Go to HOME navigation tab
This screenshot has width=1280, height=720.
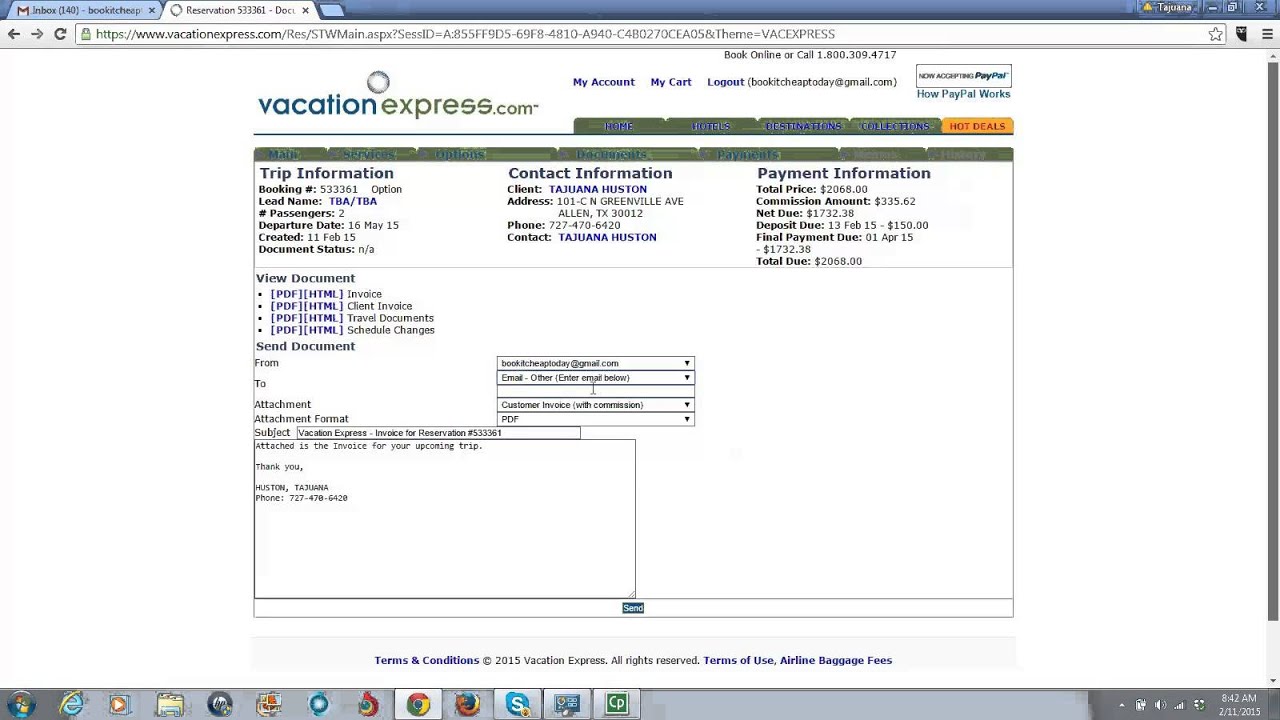[x=619, y=126]
